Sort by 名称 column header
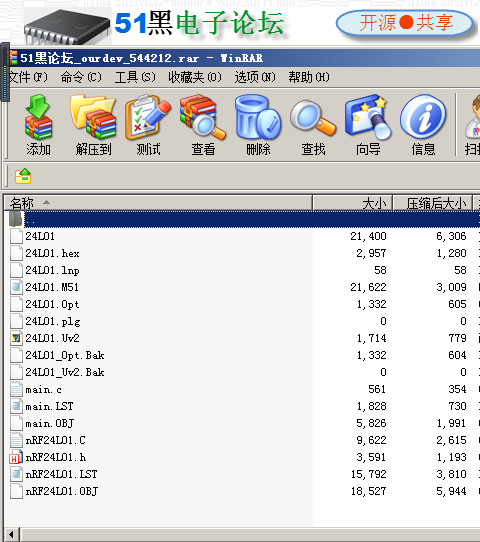 click(x=158, y=203)
